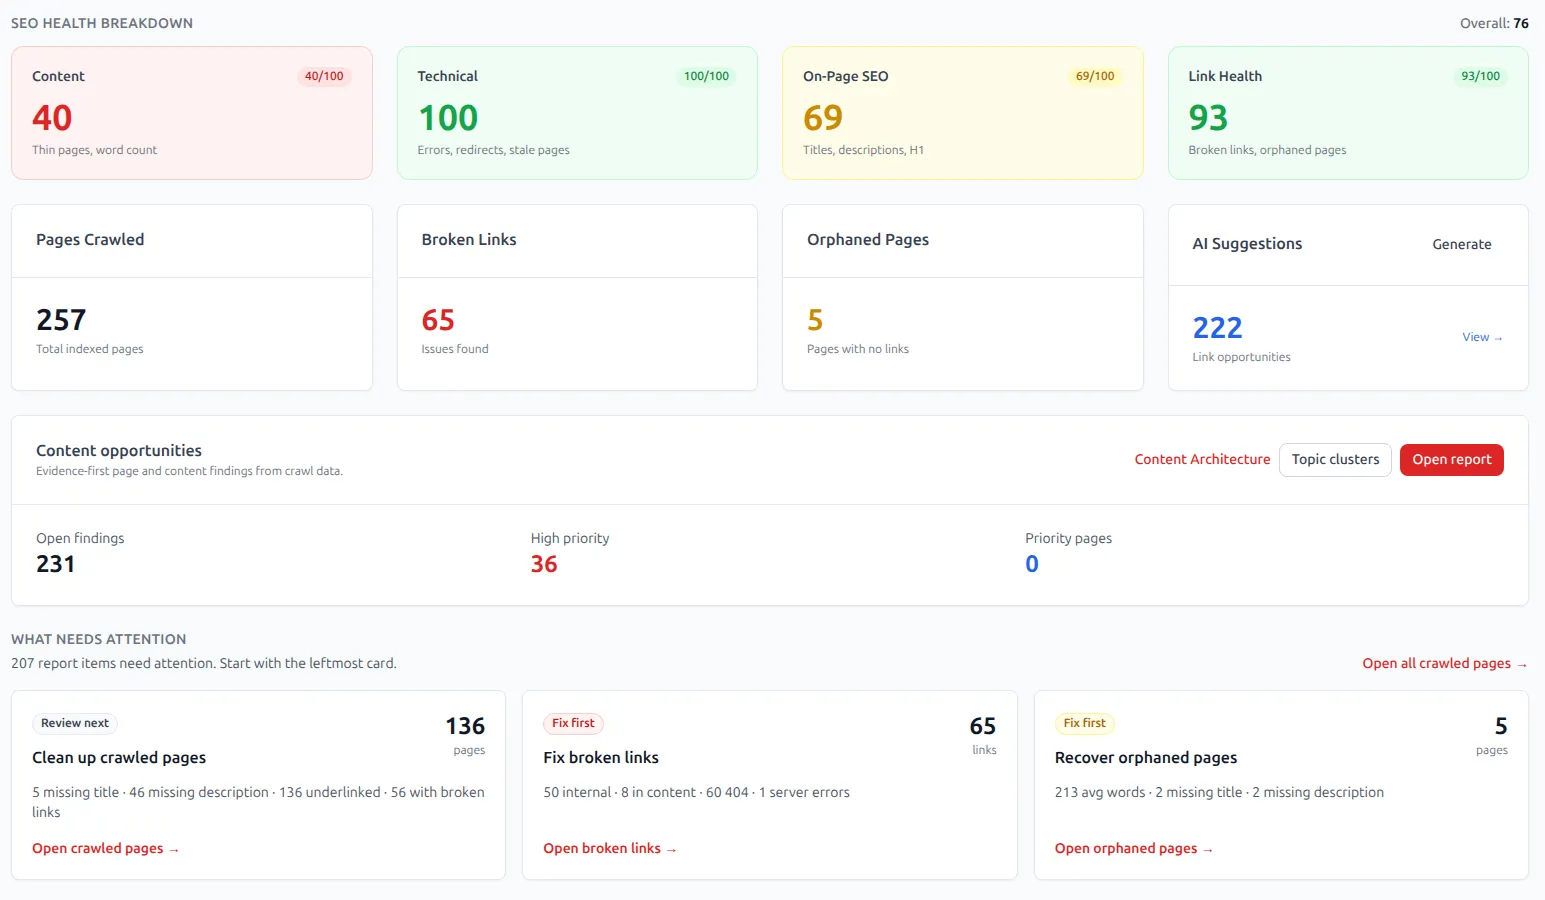The image size is (1545, 900).
Task: Click the large 69 On-Page SEO score
Action: pyautogui.click(x=823, y=118)
